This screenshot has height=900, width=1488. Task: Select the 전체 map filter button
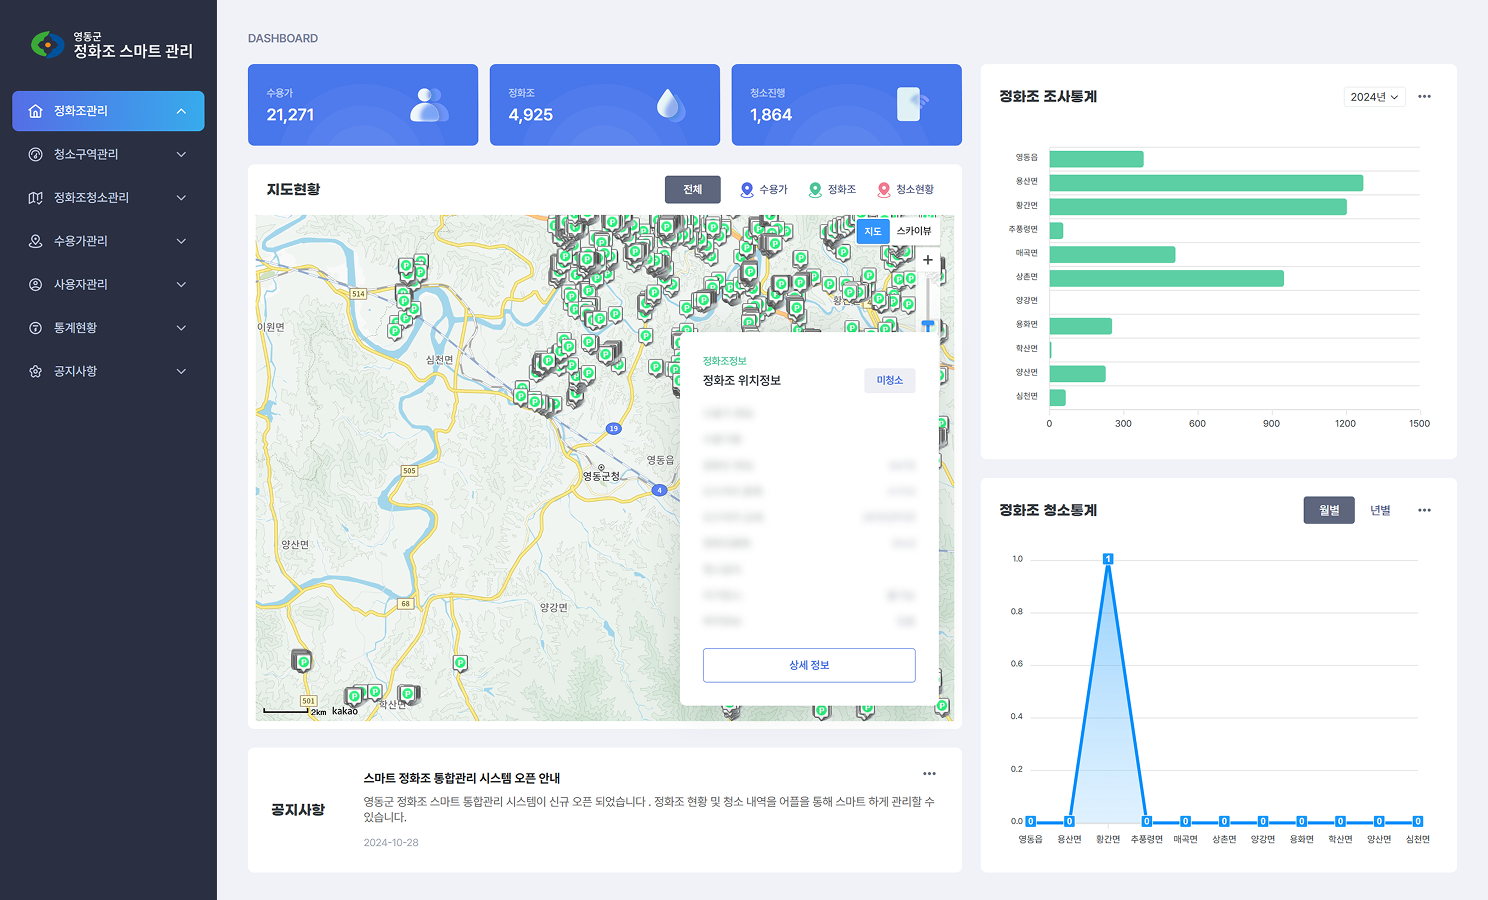[x=692, y=190]
